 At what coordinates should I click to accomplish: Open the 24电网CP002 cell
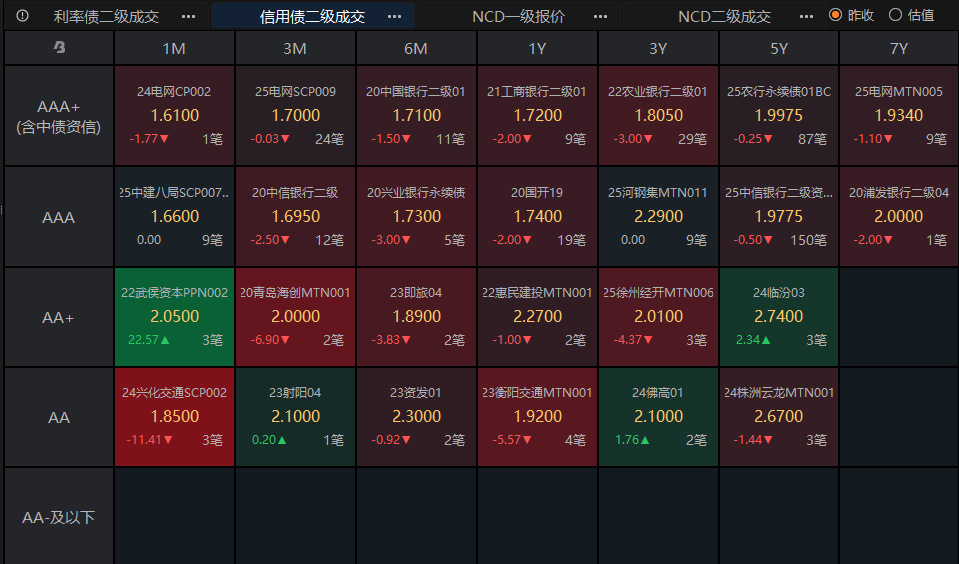[174, 116]
